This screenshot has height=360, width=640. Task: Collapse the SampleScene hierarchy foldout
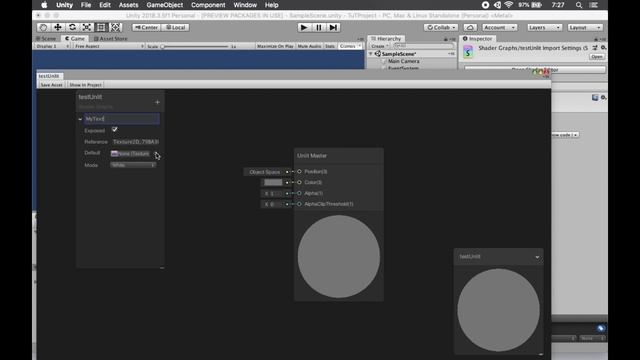tap(371, 54)
